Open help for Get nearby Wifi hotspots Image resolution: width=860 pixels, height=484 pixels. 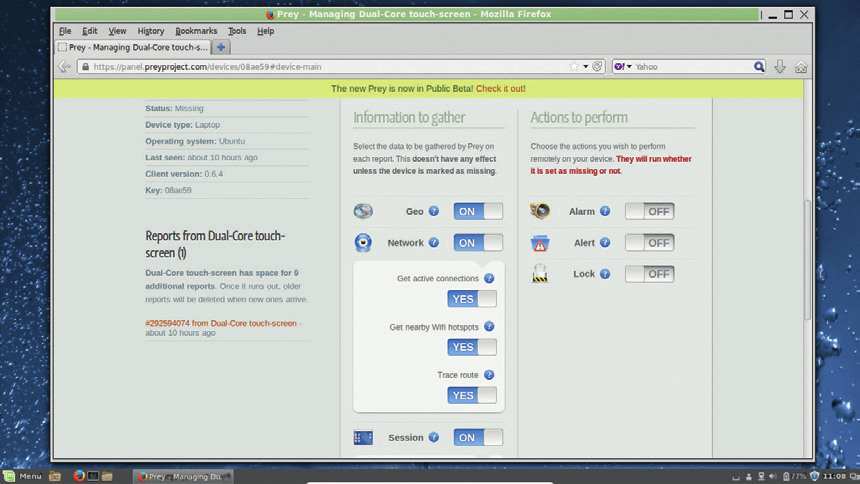click(x=489, y=327)
